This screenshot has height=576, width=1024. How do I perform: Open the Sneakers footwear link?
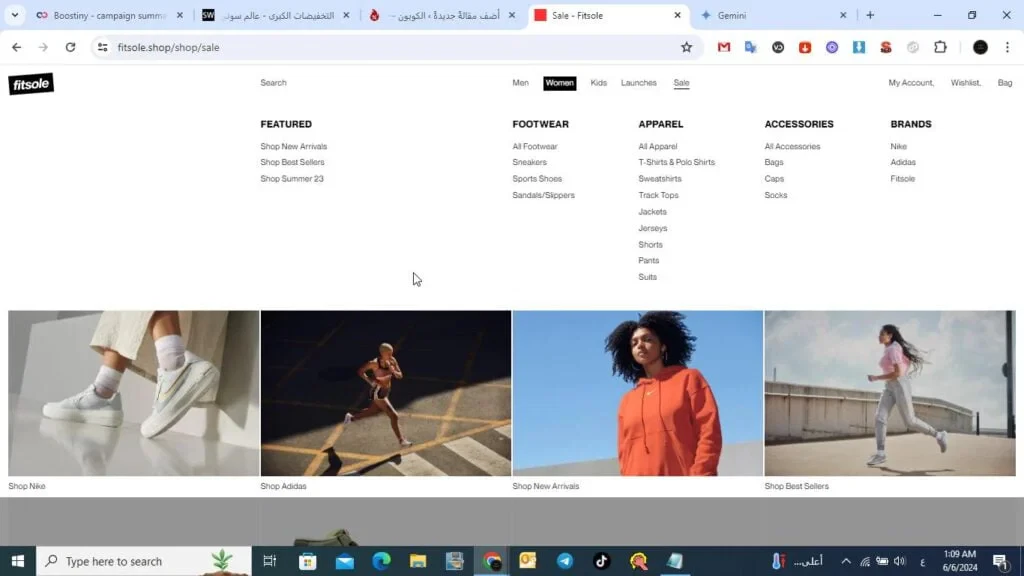(x=529, y=162)
